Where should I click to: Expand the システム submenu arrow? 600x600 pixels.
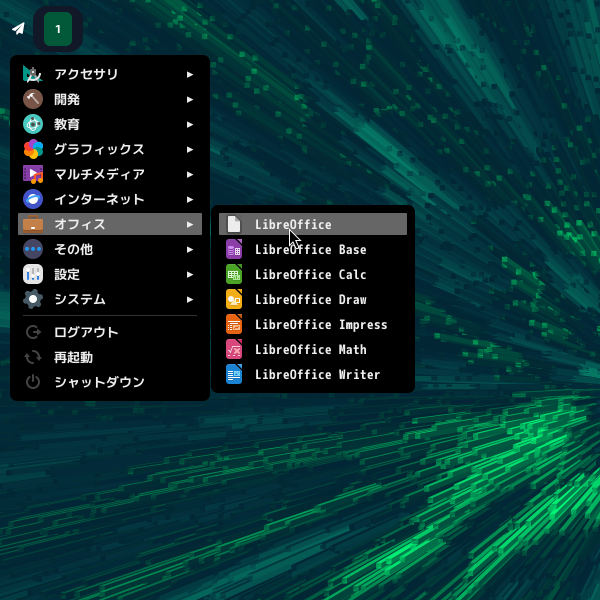pyautogui.click(x=190, y=299)
